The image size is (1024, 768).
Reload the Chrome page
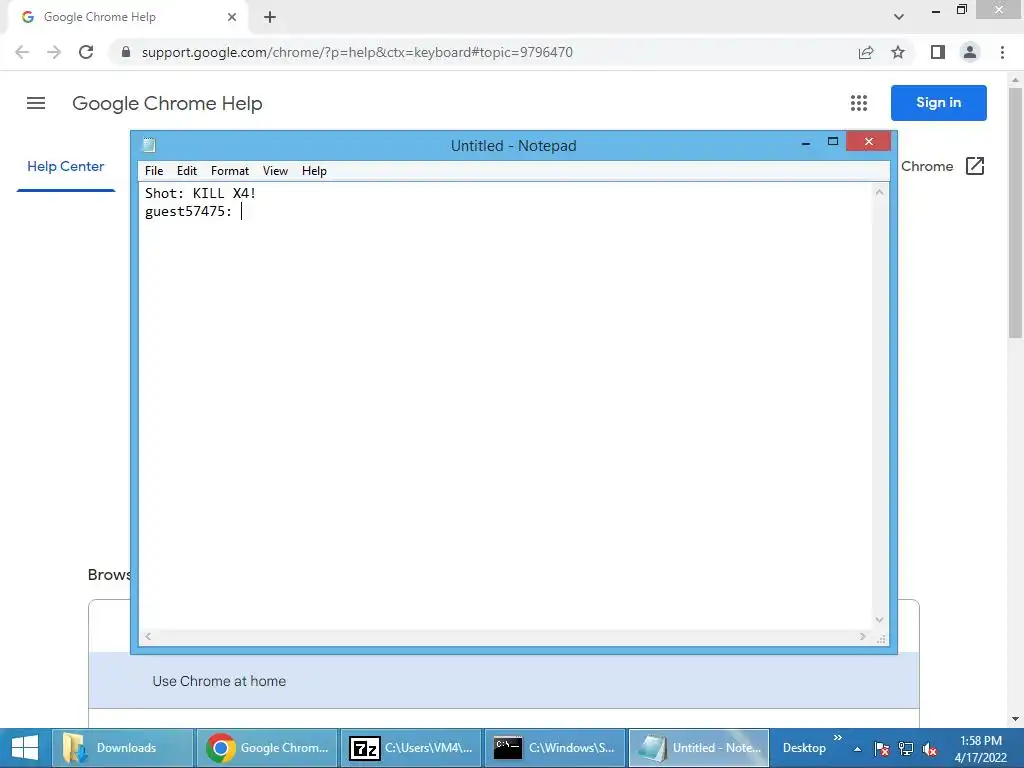tap(86, 52)
